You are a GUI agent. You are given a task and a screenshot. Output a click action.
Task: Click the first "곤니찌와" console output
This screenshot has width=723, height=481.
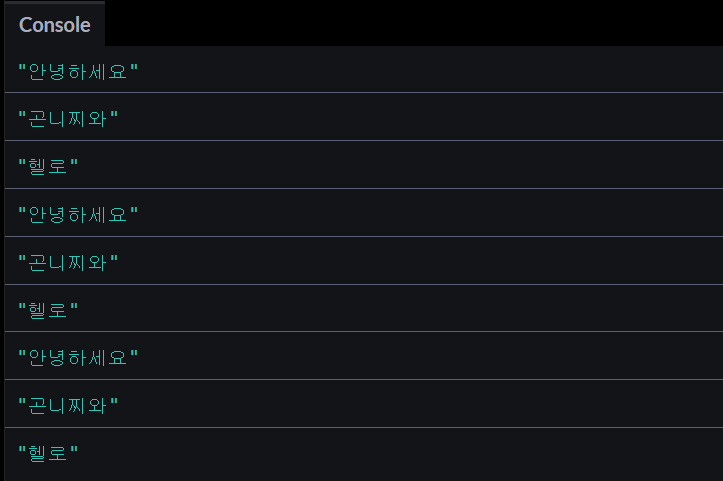pyautogui.click(x=68, y=119)
